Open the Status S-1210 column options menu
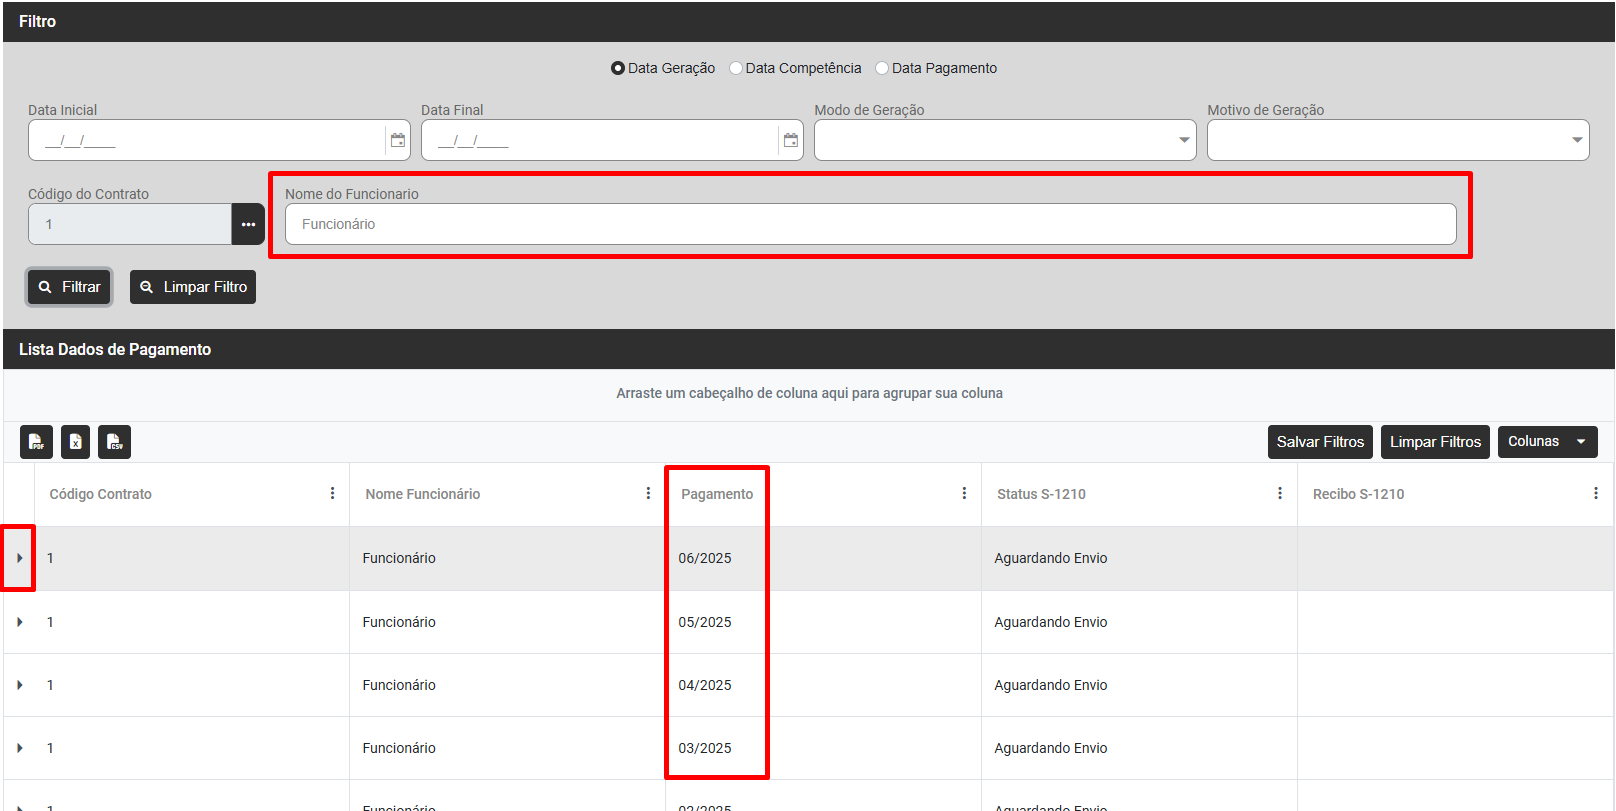Image resolution: width=1616 pixels, height=811 pixels. [1279, 493]
